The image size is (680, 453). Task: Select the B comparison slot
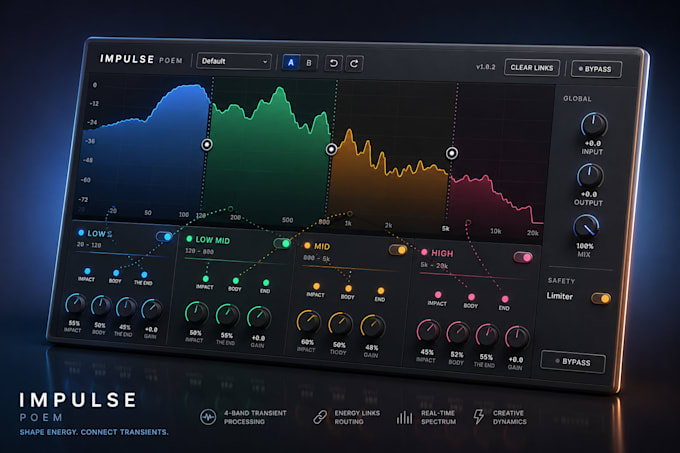(x=309, y=63)
